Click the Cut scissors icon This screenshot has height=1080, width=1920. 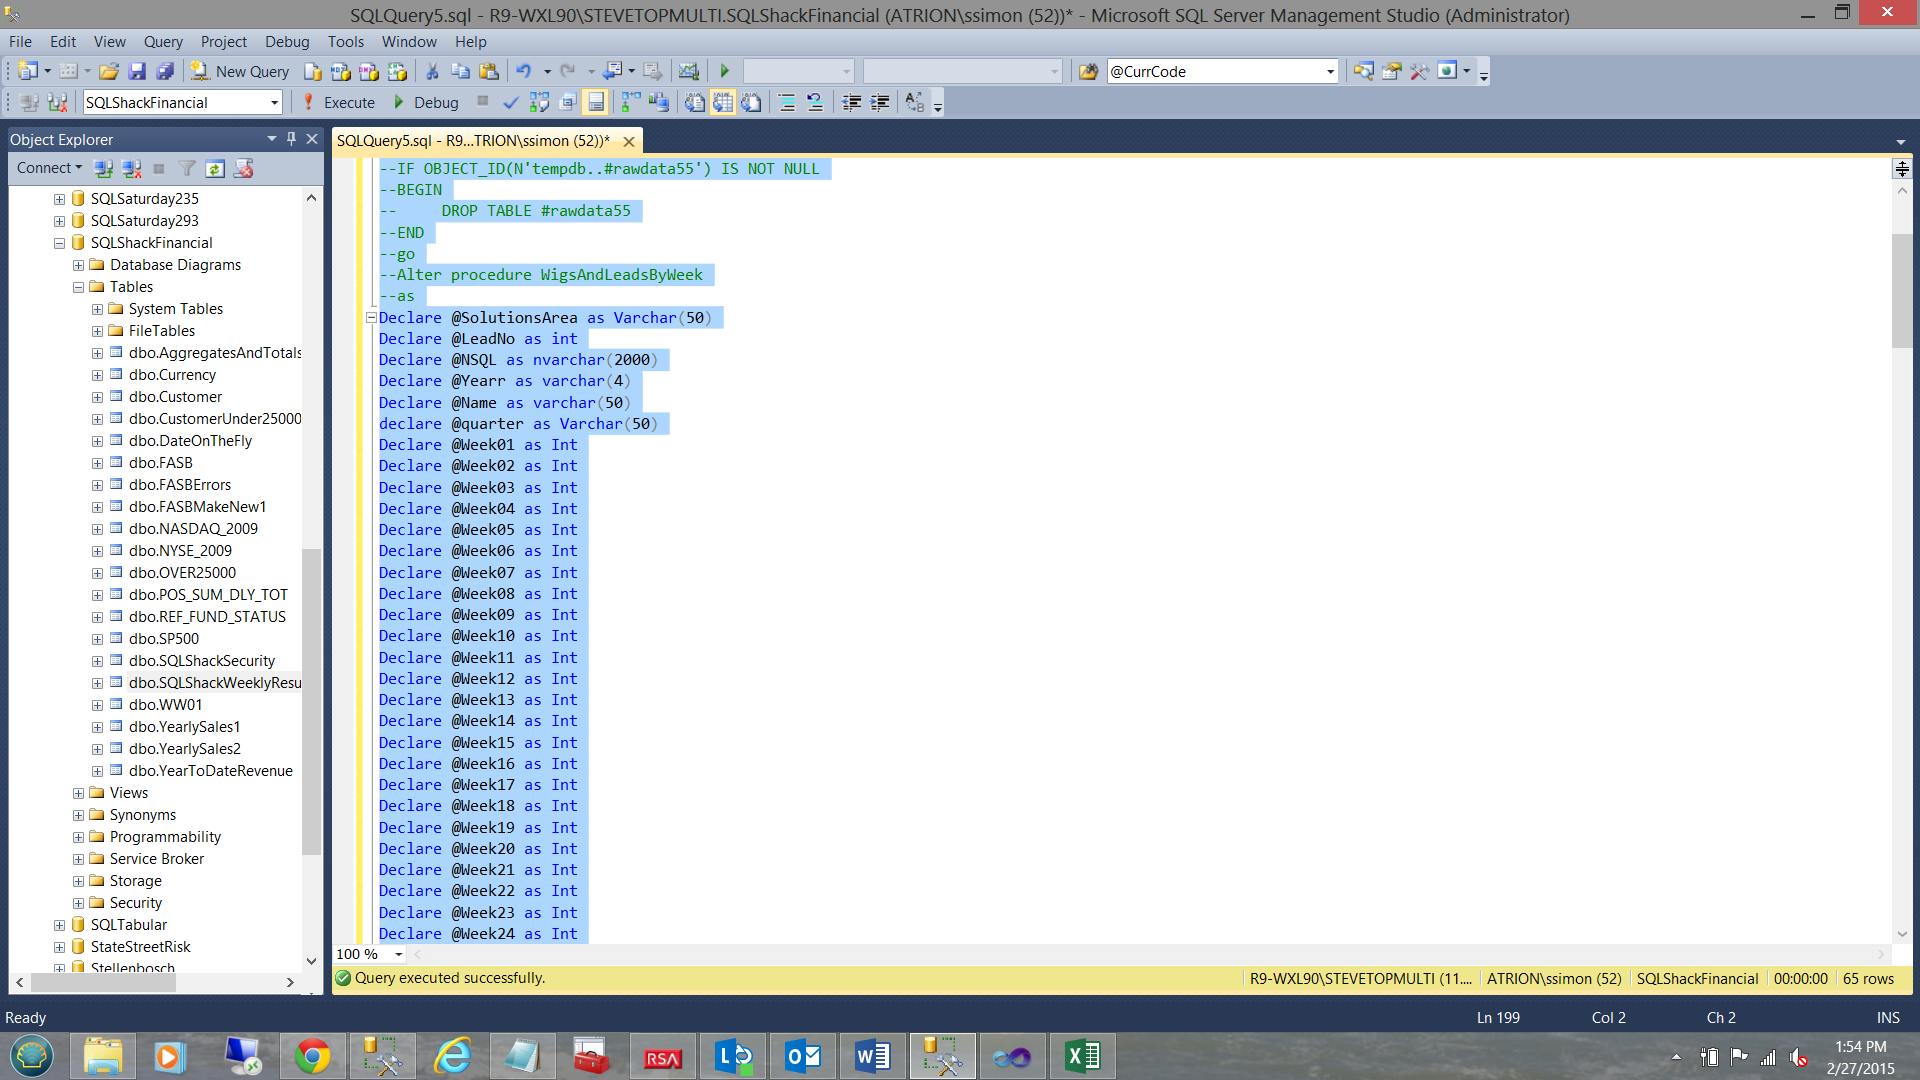tap(432, 71)
